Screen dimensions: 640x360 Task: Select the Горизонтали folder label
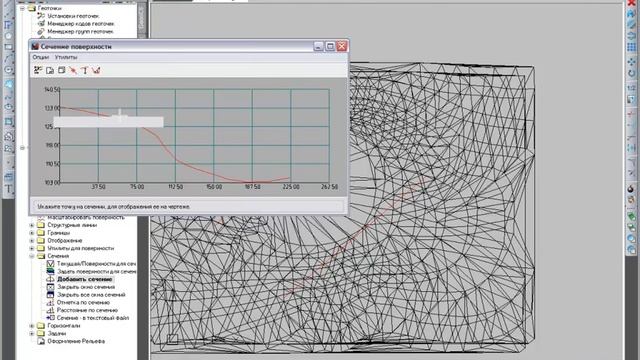pos(64,326)
